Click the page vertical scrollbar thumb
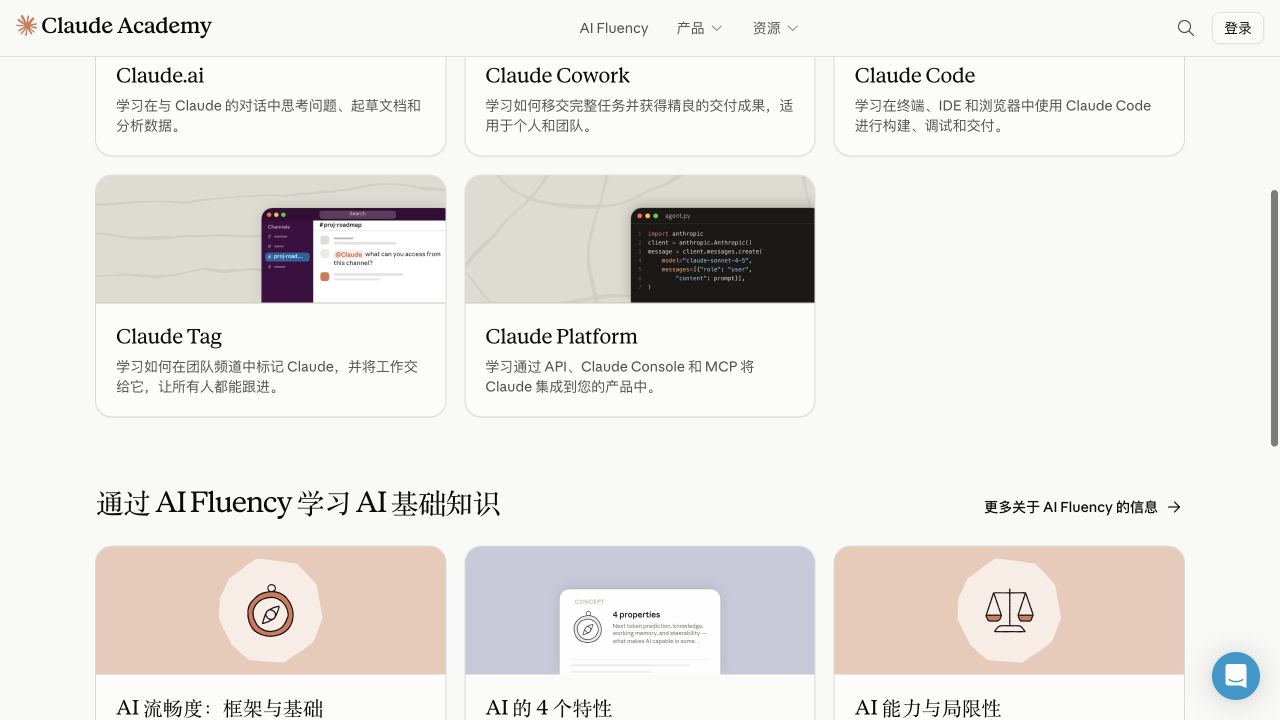Image resolution: width=1280 pixels, height=720 pixels. pos(1274,318)
